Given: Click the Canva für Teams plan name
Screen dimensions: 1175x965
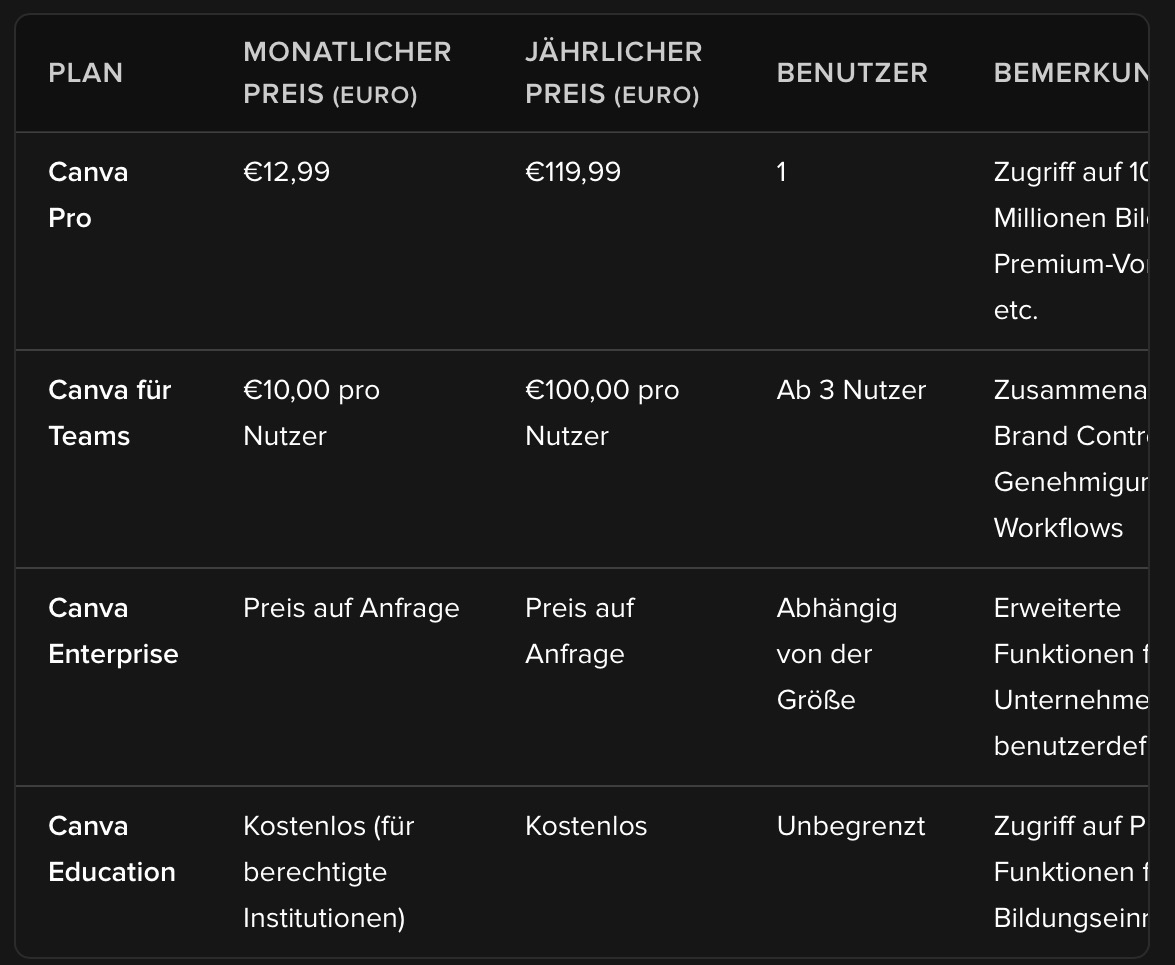Looking at the screenshot, I should 109,413.
